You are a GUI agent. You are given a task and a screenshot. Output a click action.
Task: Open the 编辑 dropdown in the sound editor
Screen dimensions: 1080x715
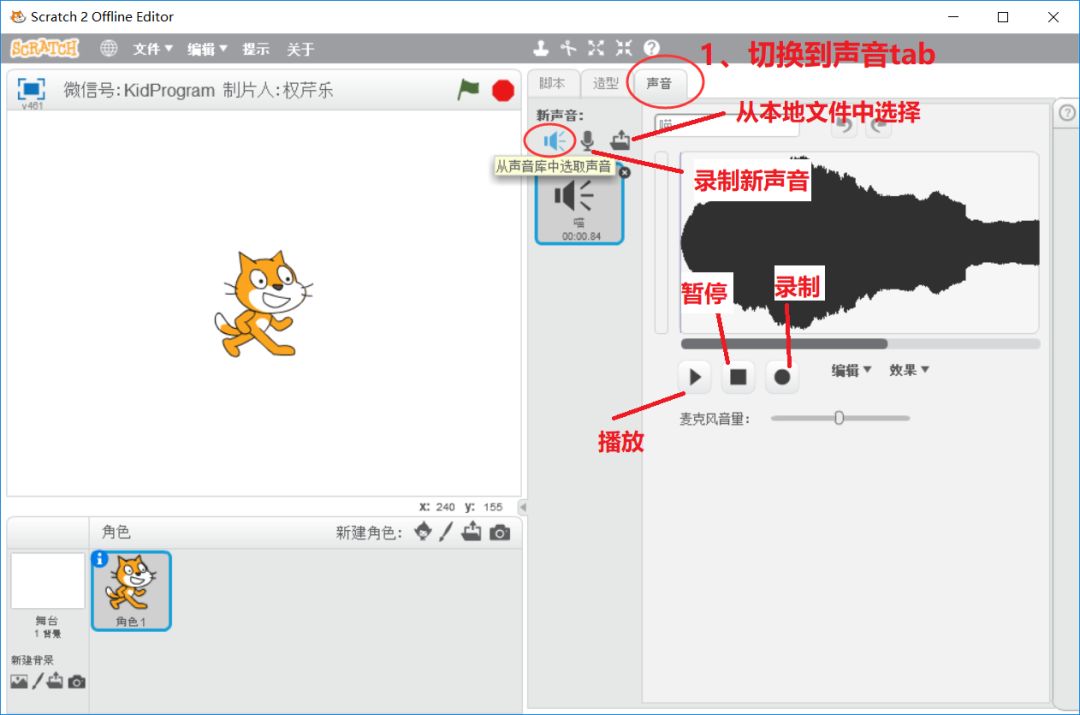click(851, 369)
